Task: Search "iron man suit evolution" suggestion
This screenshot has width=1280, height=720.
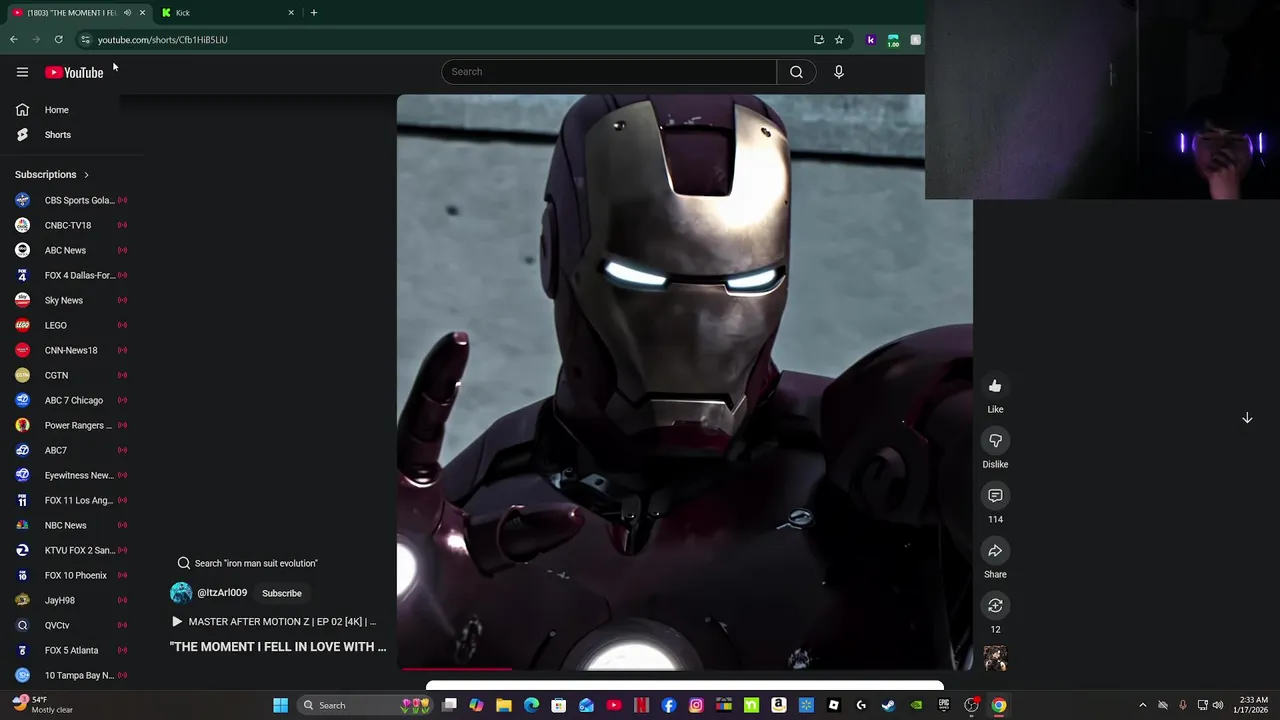Action: (x=247, y=563)
